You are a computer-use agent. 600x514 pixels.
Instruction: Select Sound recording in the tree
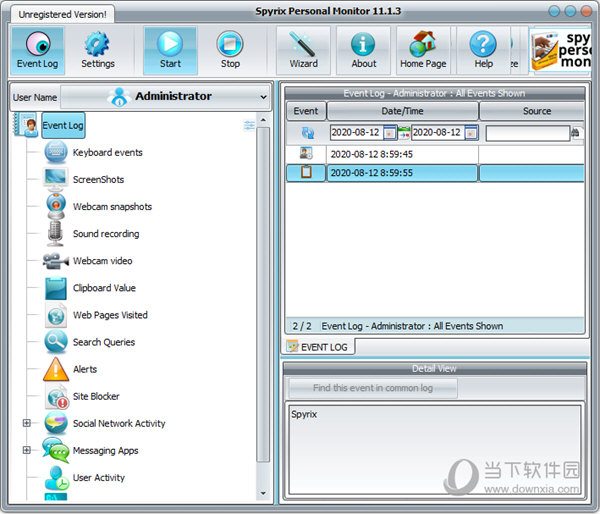click(106, 234)
